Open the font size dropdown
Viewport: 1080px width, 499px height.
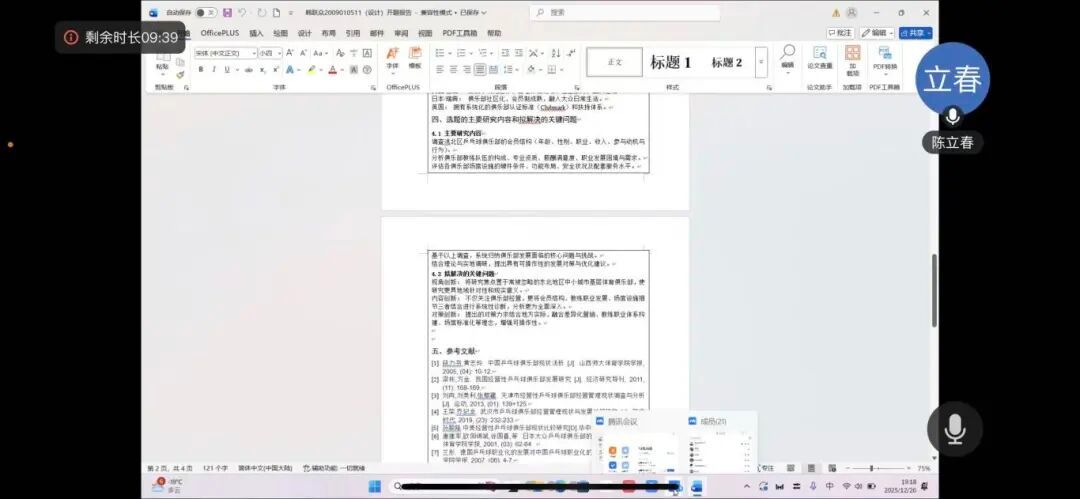tap(279, 53)
